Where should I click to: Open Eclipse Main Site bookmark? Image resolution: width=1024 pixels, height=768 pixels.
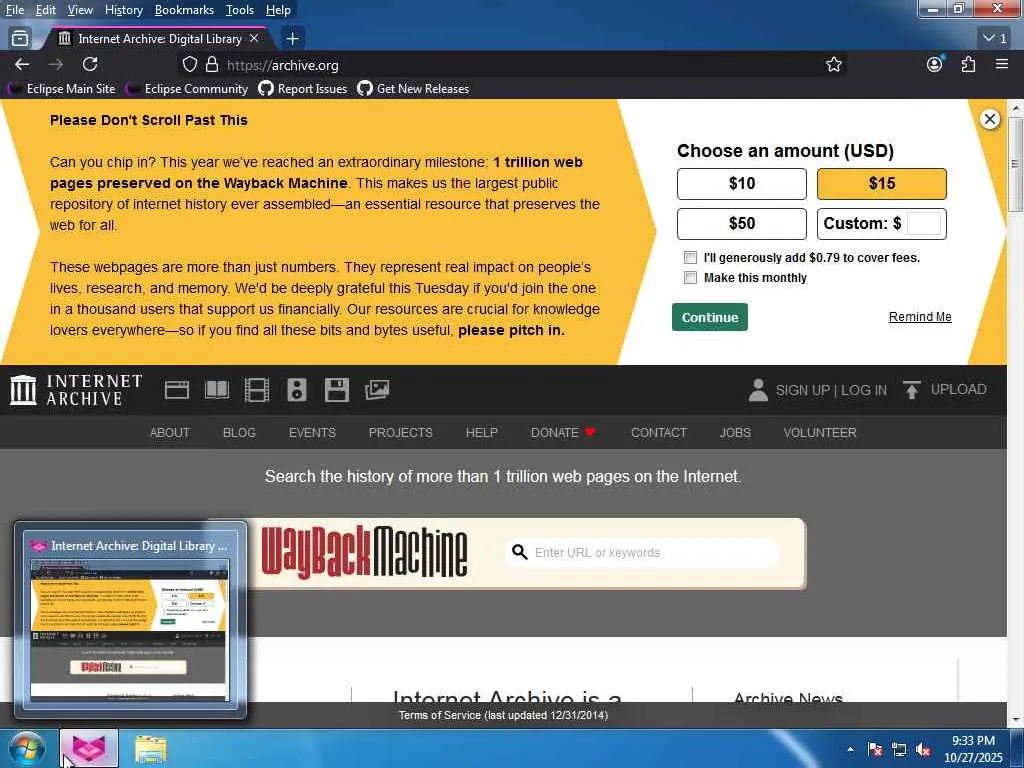[x=61, y=89]
